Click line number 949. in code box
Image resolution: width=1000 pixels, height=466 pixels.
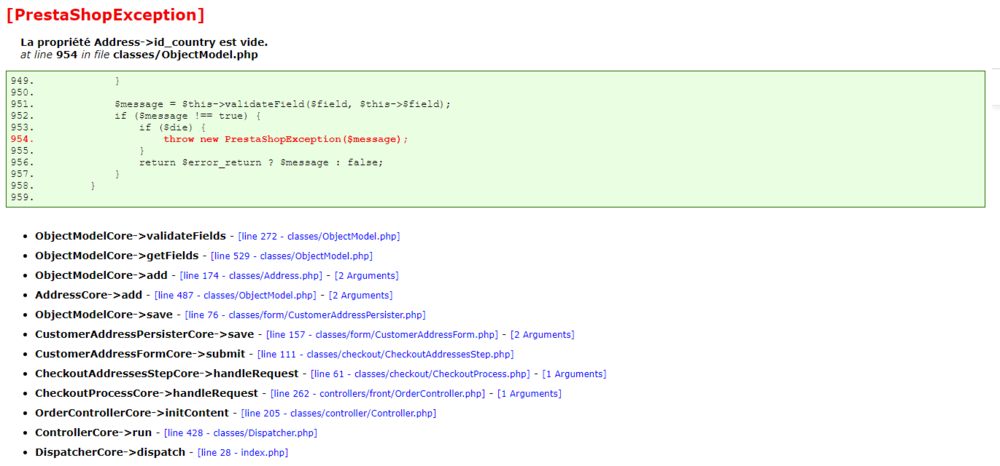coord(22,80)
